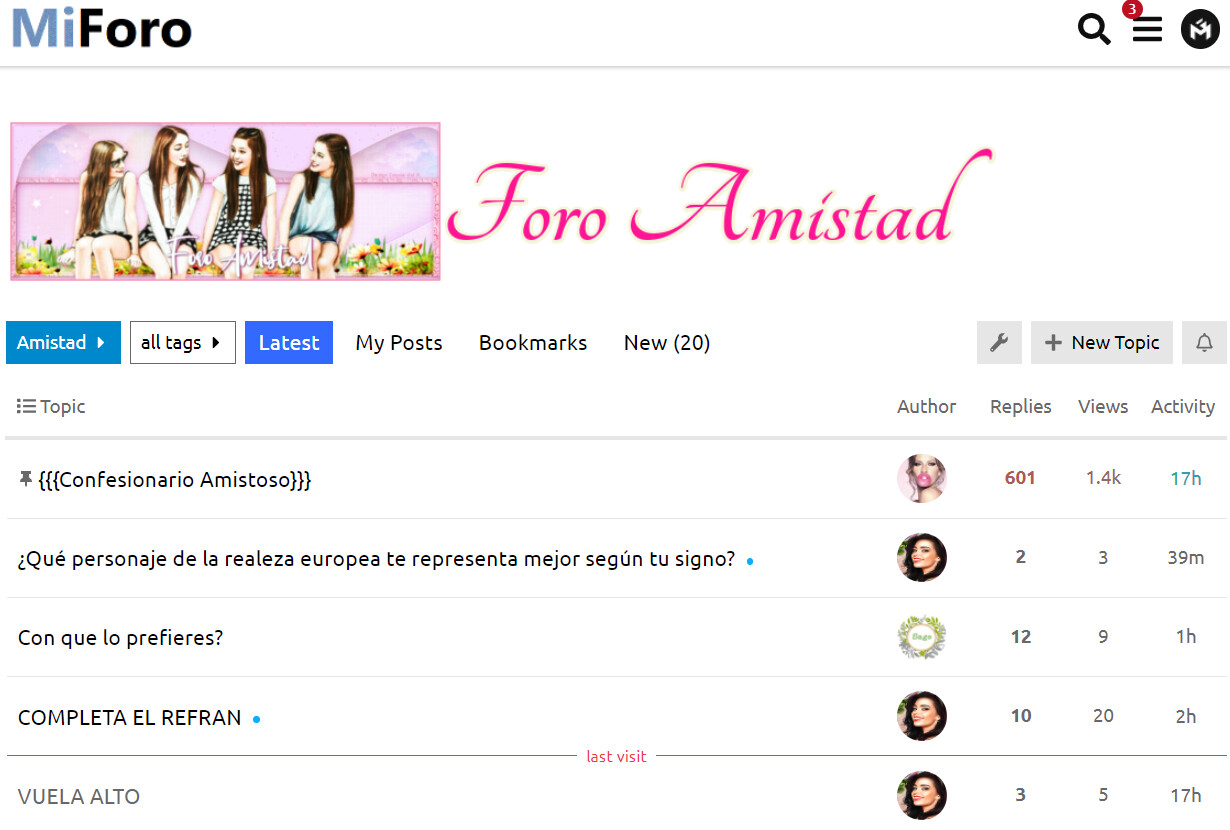Open the hamburger menu with notification badge
The image size is (1230, 830).
point(1147,30)
